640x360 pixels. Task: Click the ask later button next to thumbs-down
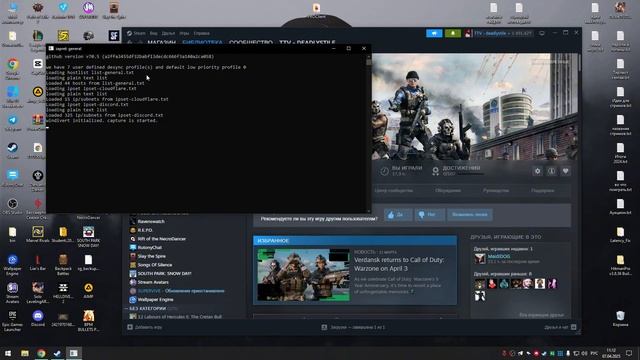(x=470, y=215)
